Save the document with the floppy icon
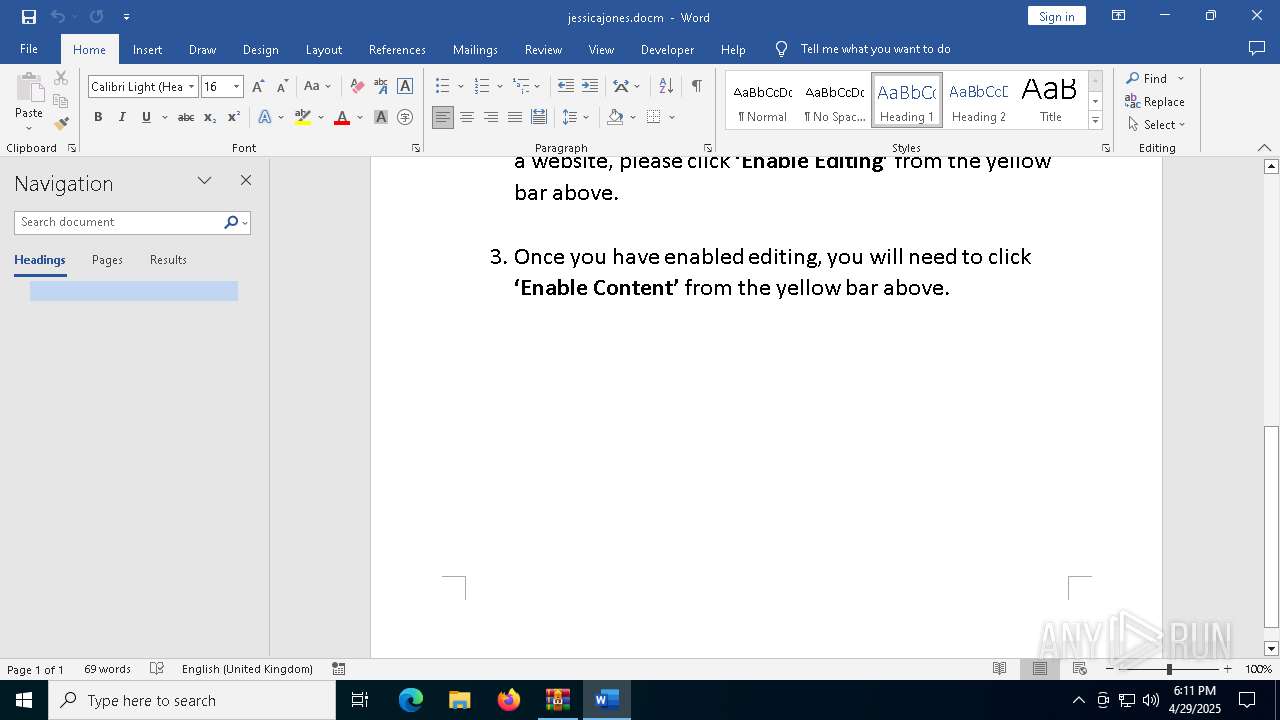Screen dimensions: 1280x720 [29, 17]
